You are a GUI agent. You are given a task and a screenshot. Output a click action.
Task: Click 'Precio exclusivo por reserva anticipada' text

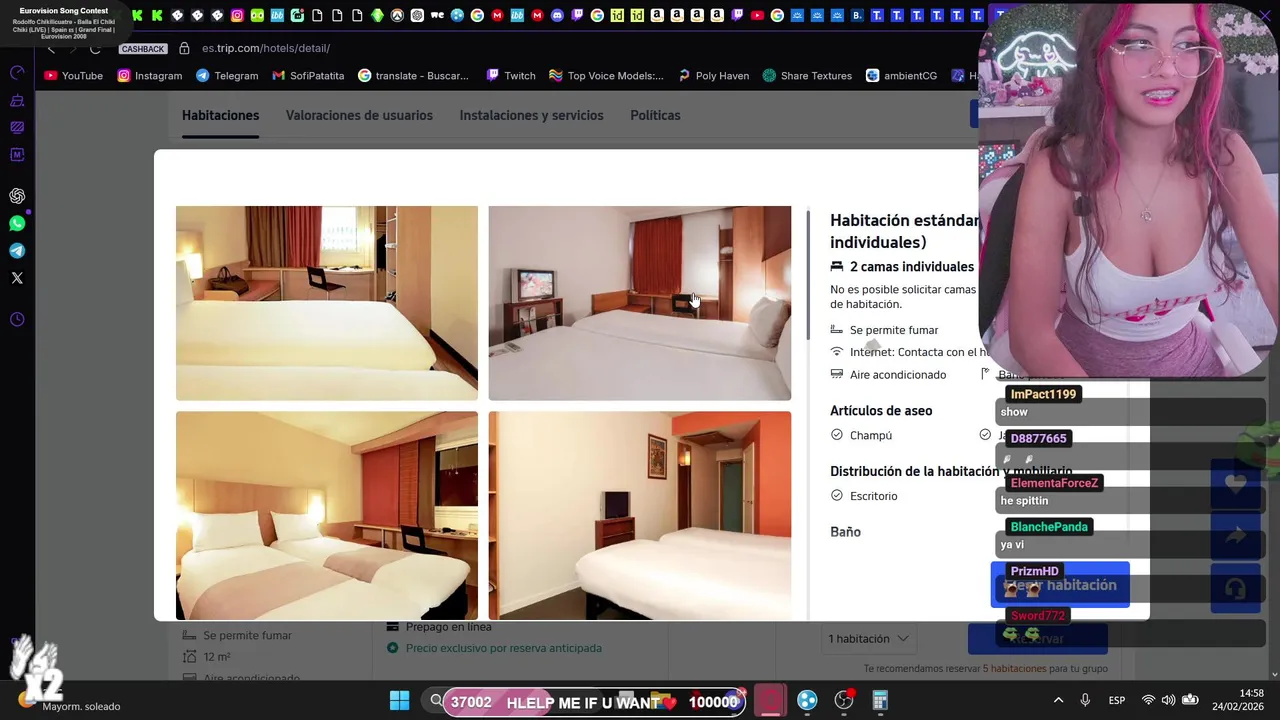click(x=503, y=648)
